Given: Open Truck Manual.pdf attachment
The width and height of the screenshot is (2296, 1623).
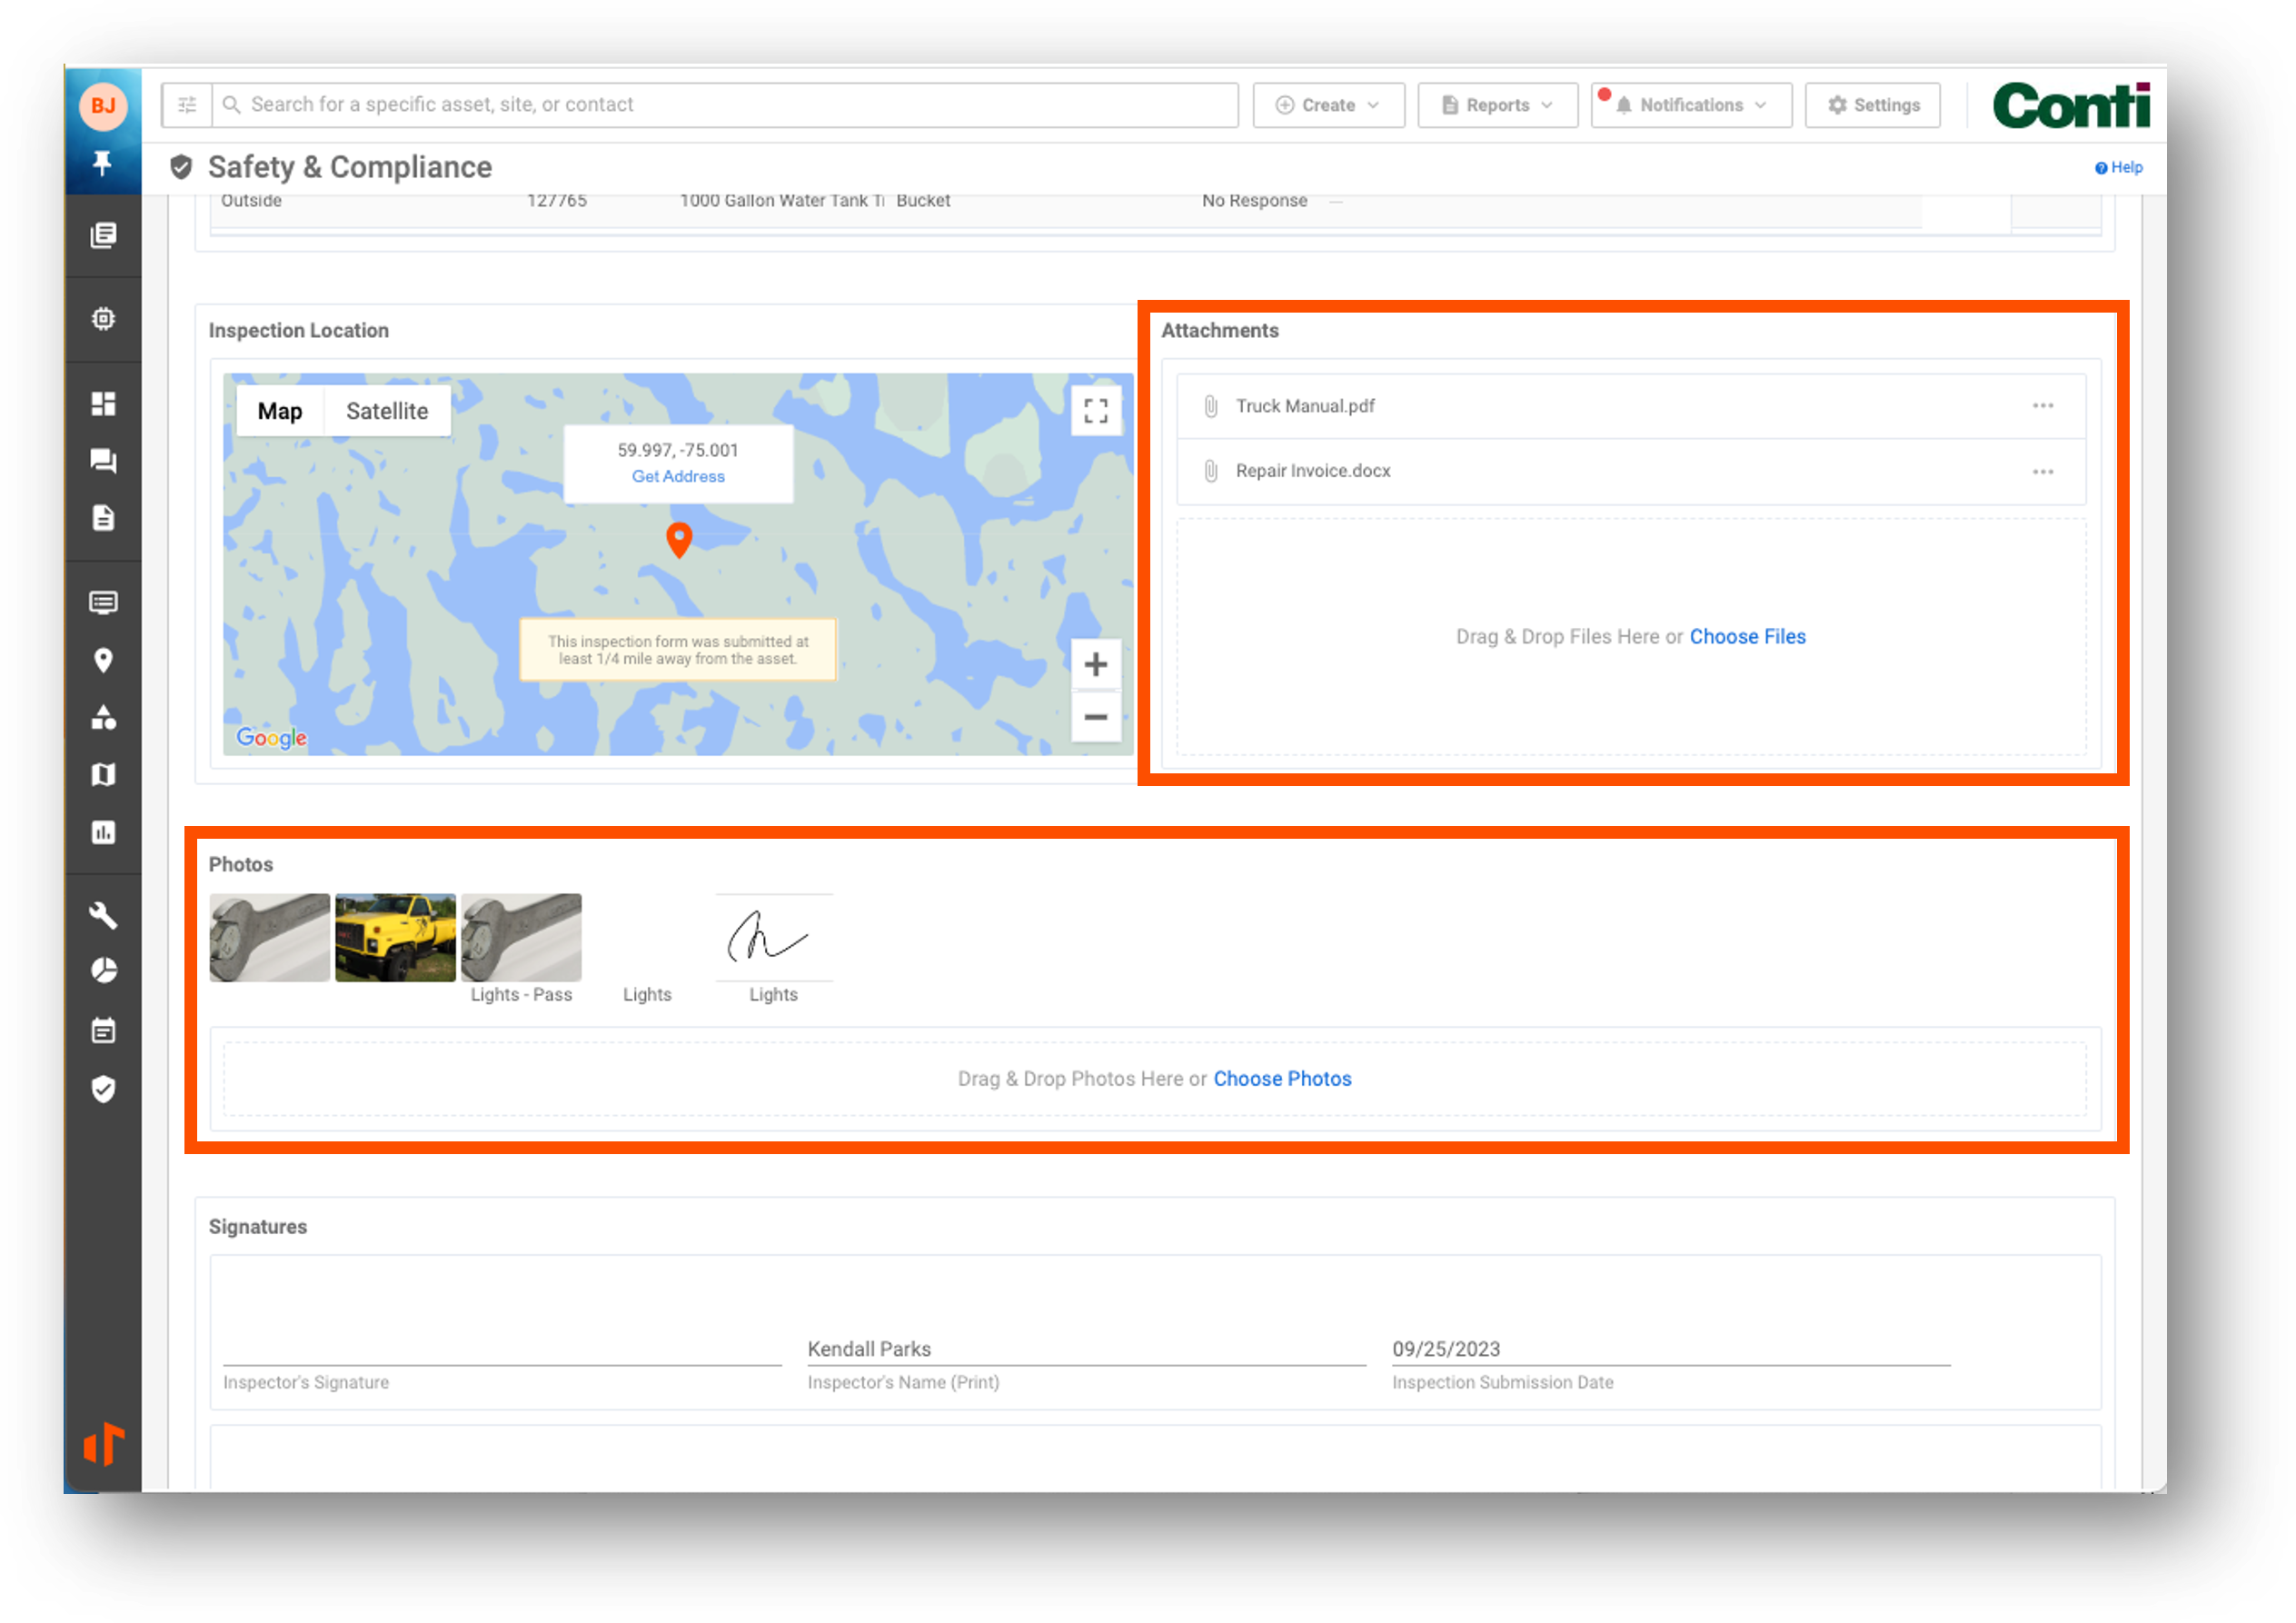Looking at the screenshot, I should click(x=1304, y=406).
